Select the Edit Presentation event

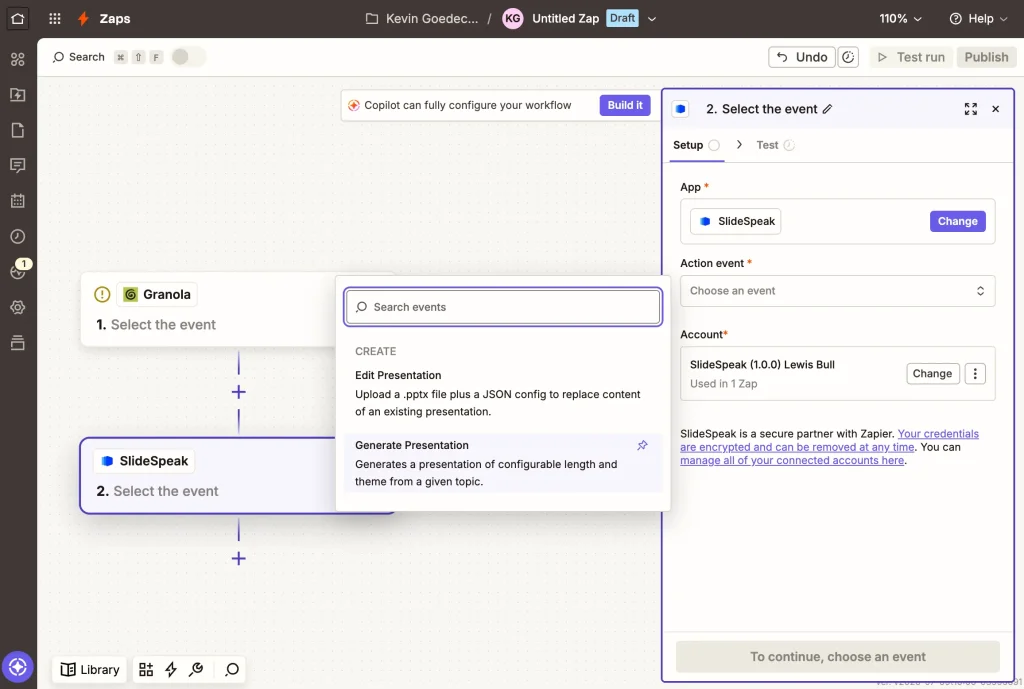pyautogui.click(x=503, y=393)
